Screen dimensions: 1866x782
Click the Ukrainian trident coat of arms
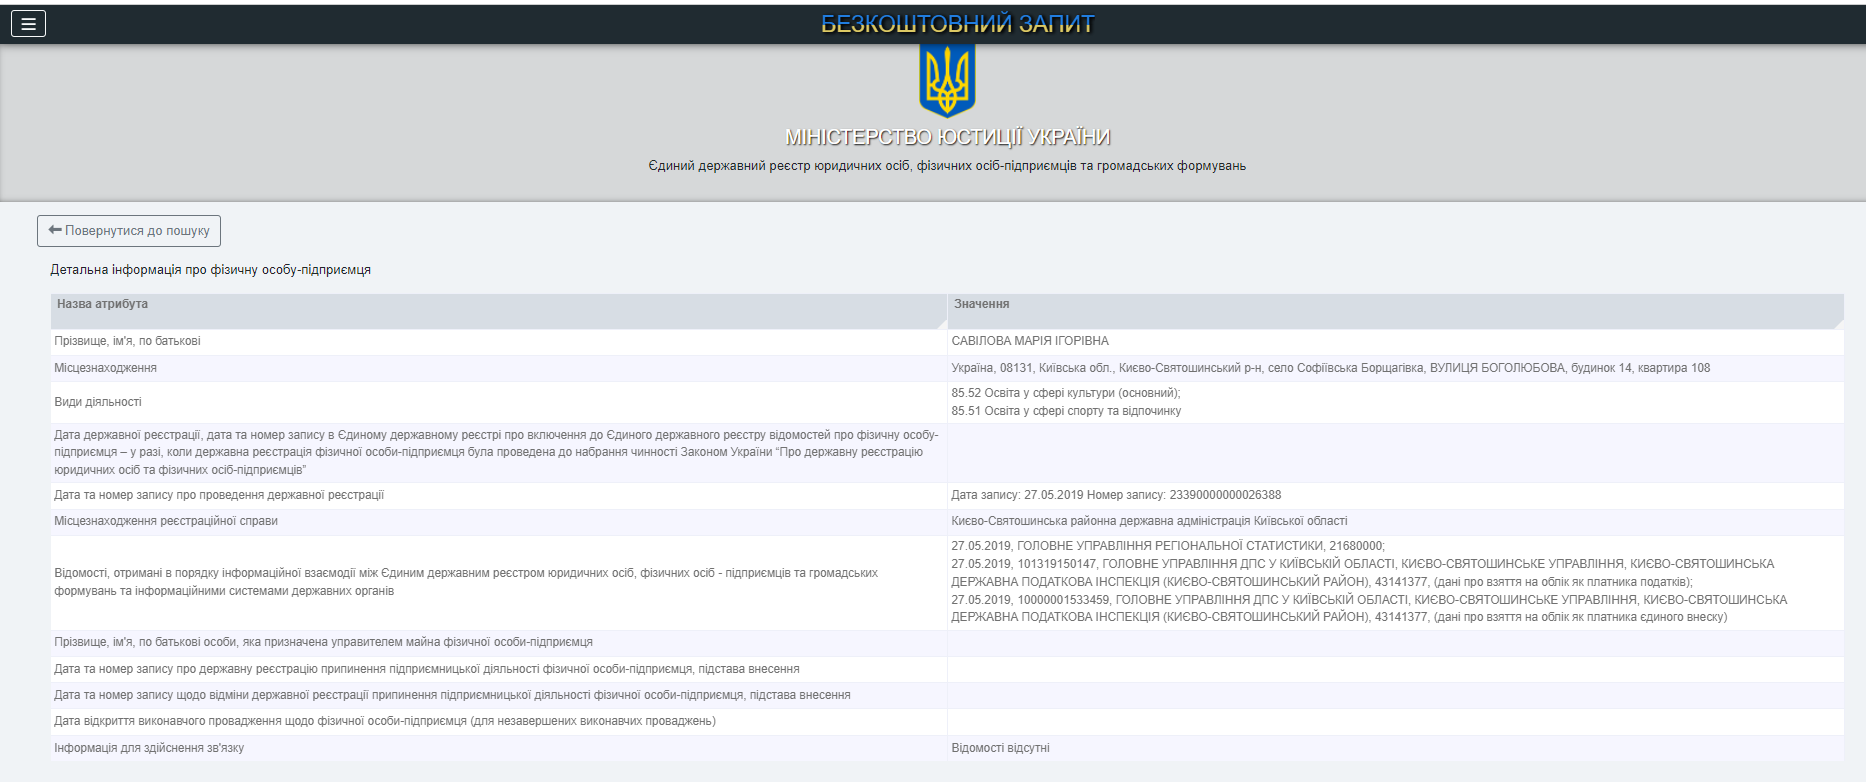click(x=946, y=80)
